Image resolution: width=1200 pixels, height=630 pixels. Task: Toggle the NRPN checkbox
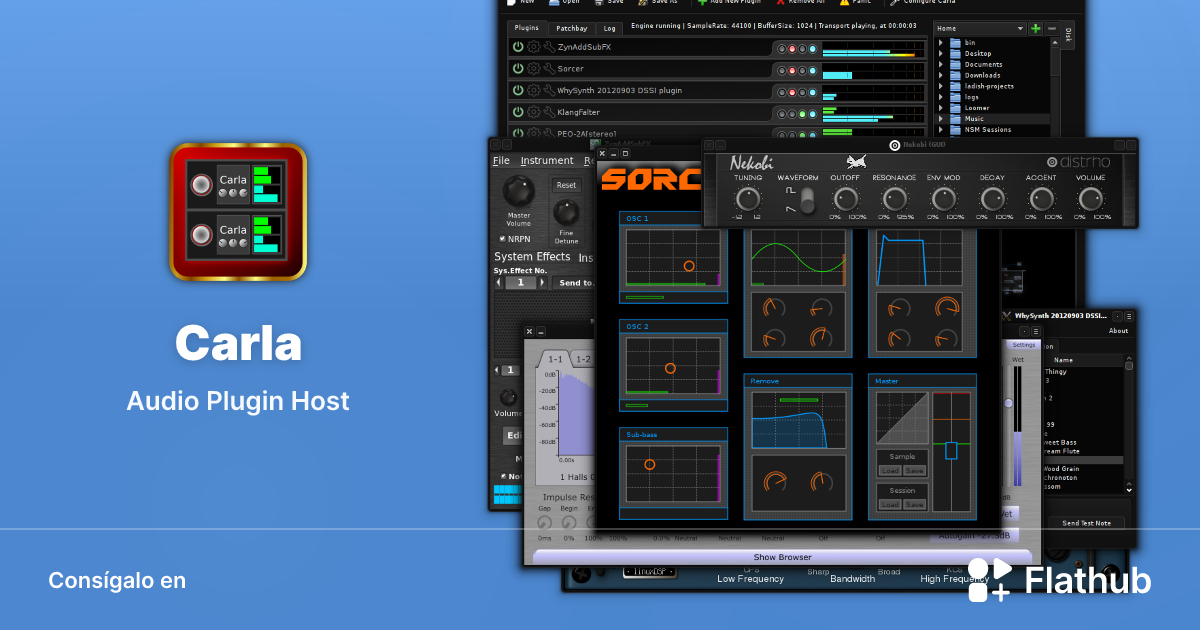(x=502, y=239)
